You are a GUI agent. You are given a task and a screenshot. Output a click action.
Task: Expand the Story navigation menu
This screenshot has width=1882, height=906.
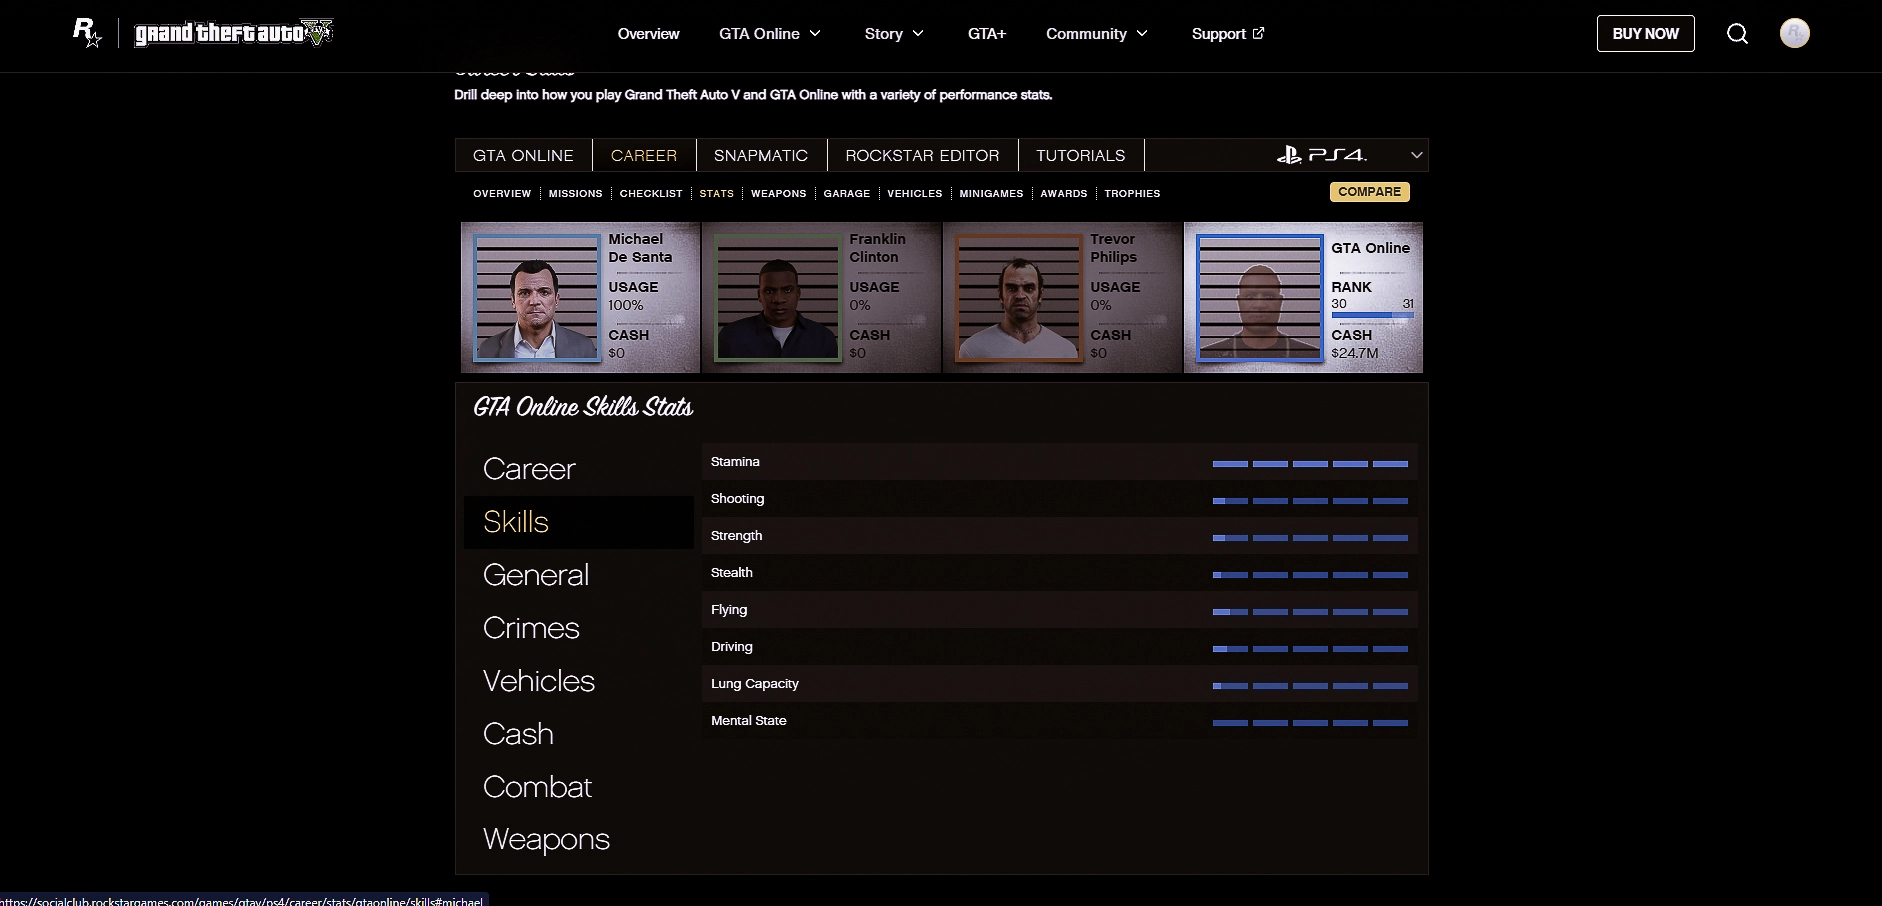pos(894,34)
